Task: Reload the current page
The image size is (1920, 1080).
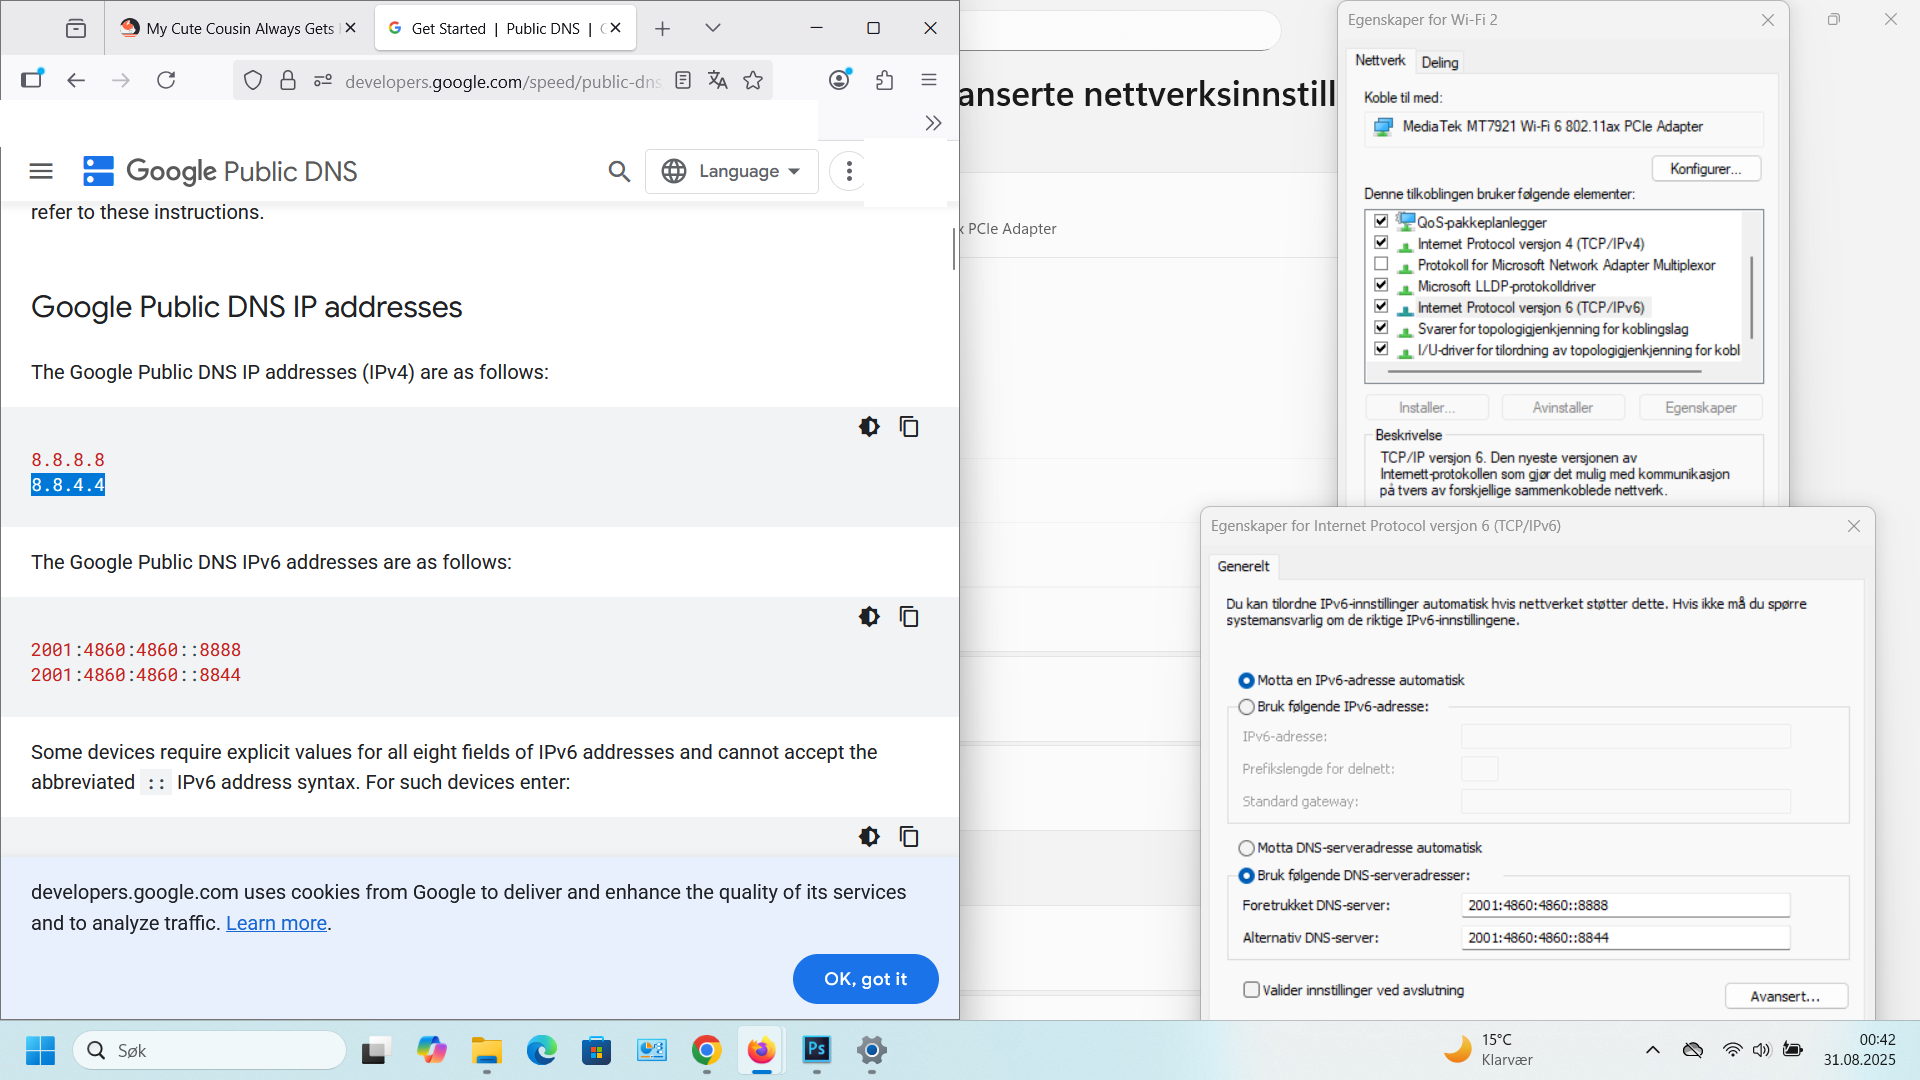Action: (x=166, y=80)
